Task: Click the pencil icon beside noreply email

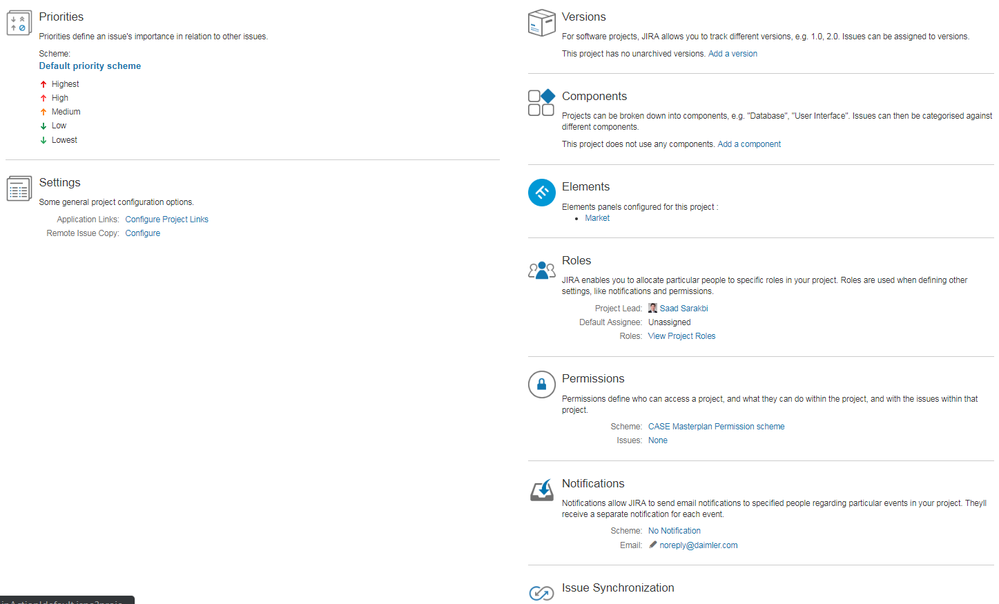Action: pyautogui.click(x=652, y=545)
